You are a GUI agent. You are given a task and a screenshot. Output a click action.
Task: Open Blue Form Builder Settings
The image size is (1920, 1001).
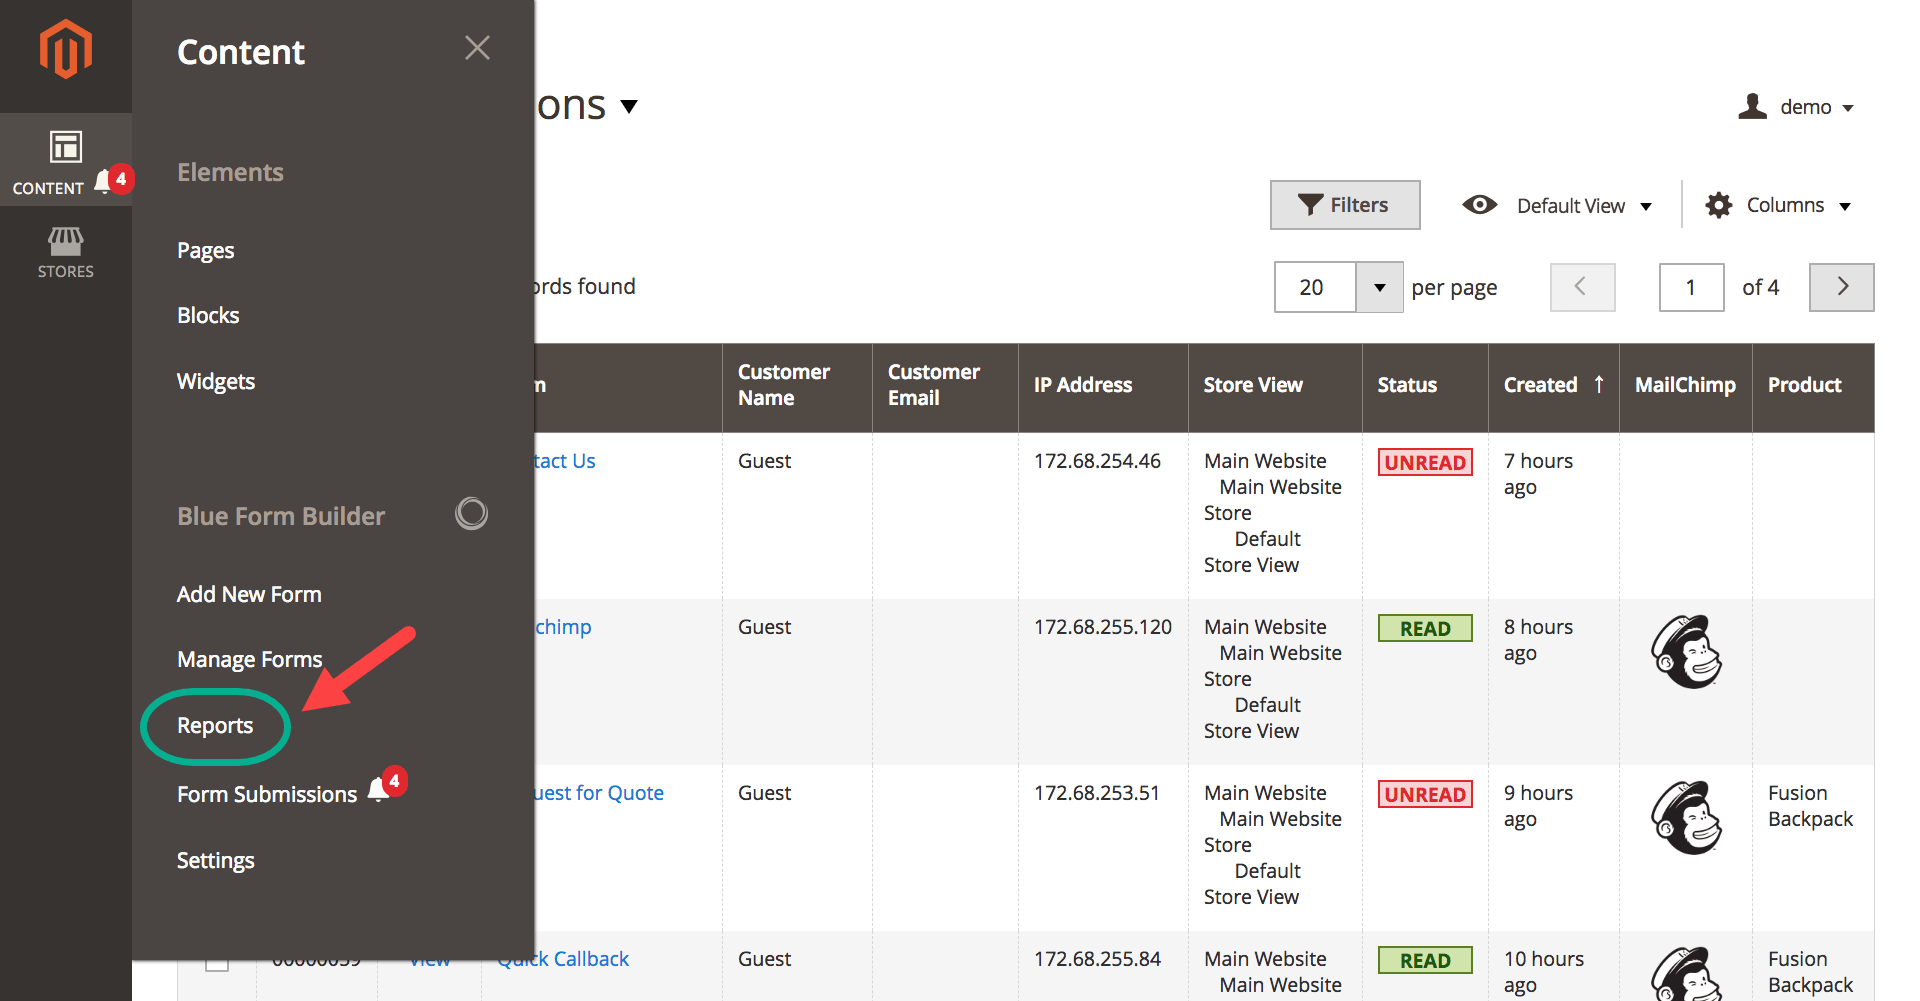click(x=216, y=860)
